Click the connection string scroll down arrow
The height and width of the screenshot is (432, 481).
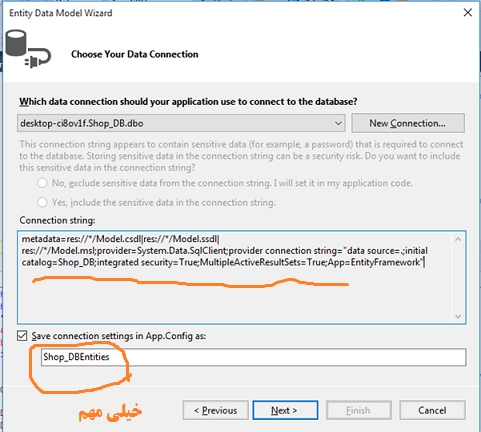tap(458, 316)
